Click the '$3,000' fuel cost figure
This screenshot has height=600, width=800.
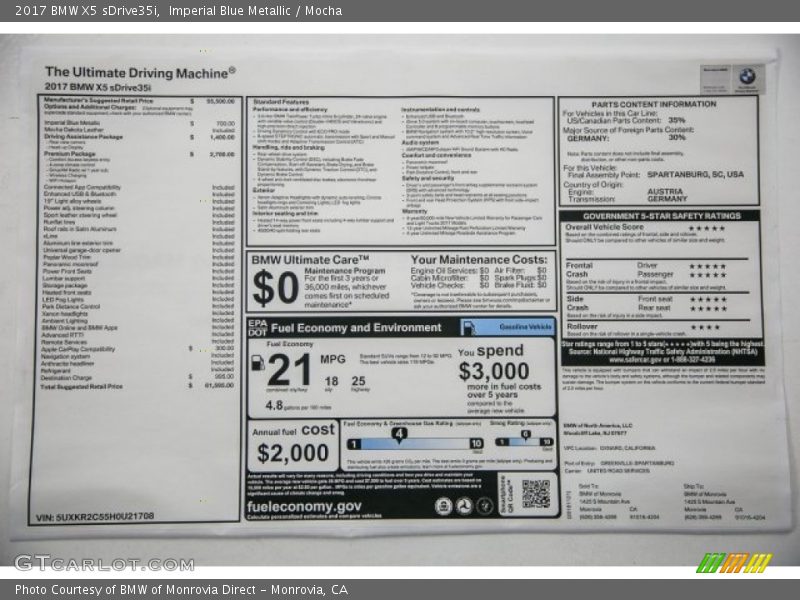tap(493, 371)
